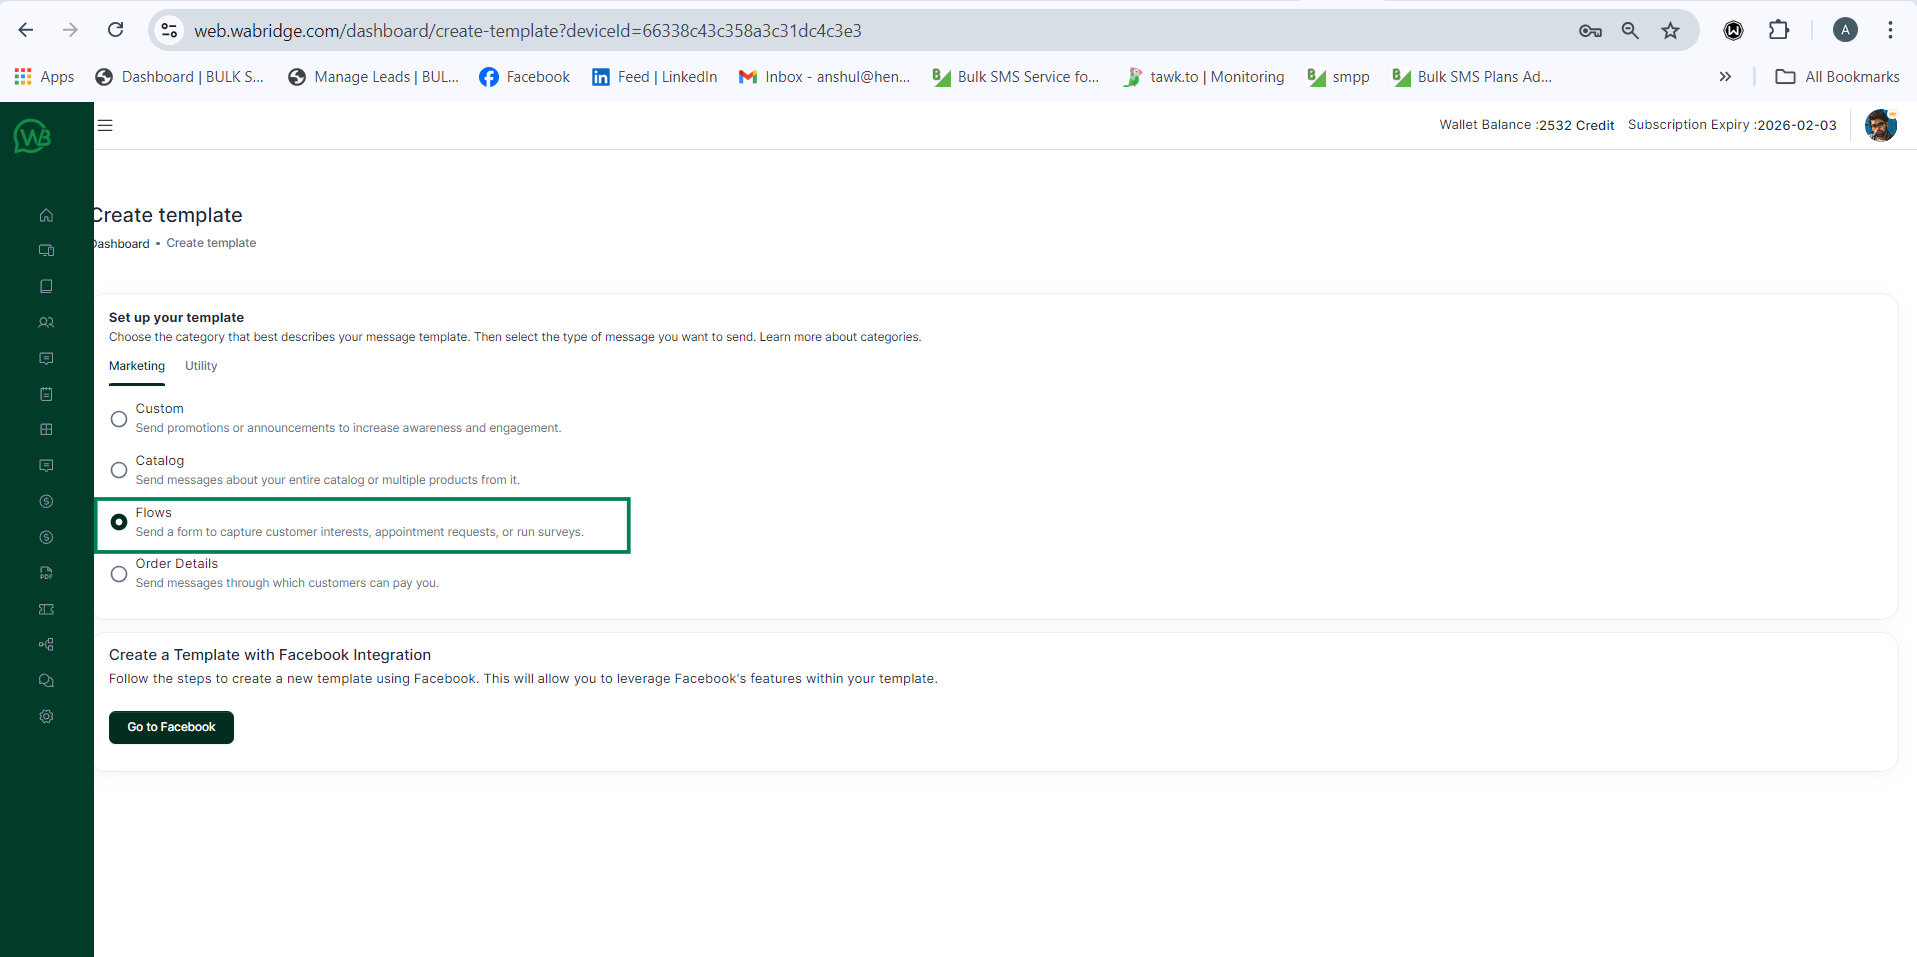
Task: Switch to the Marketing tab
Action: (137, 366)
